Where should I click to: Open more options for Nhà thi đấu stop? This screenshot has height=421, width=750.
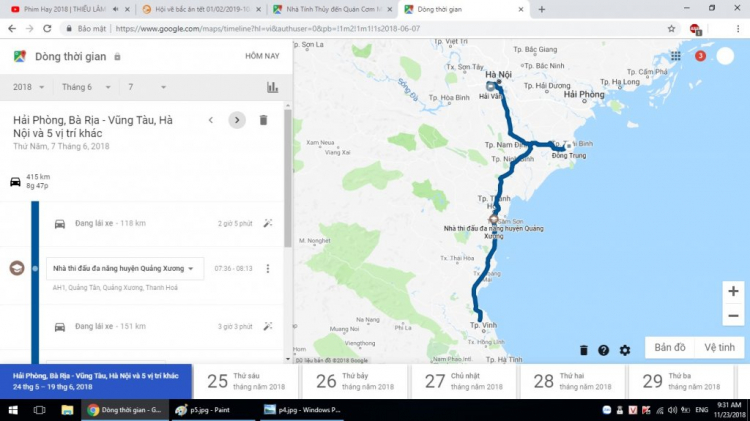[268, 268]
